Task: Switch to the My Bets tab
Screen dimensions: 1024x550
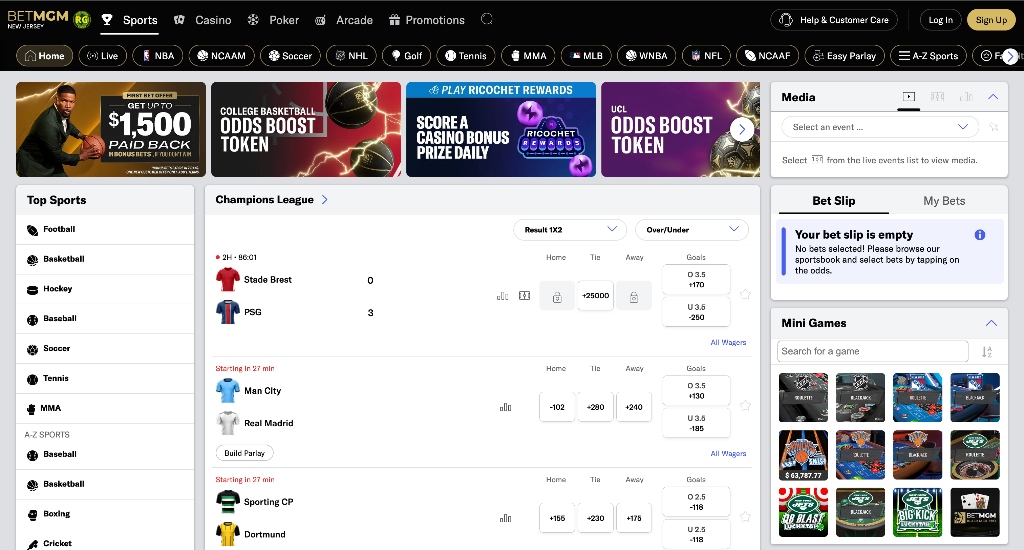Action: [x=944, y=201]
